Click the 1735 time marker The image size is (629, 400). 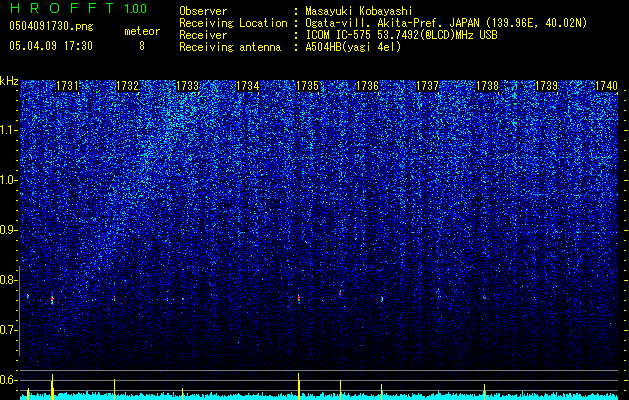[307, 86]
